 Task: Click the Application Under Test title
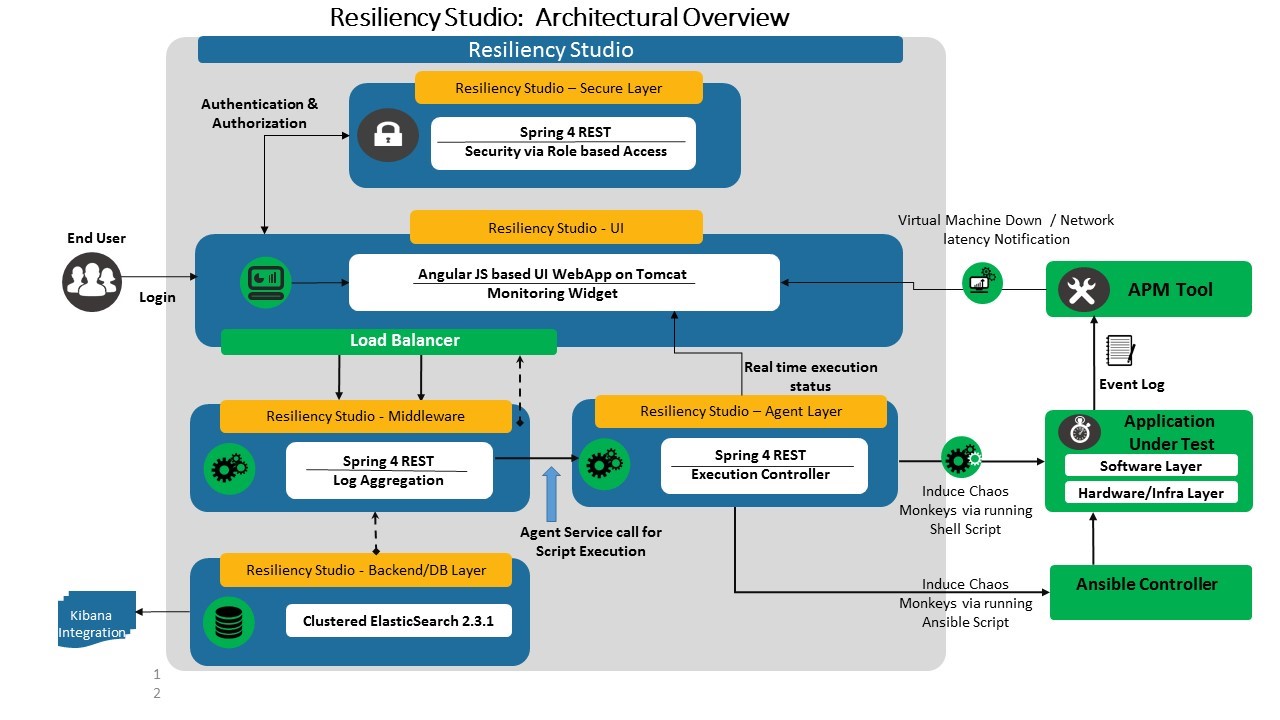1169,433
